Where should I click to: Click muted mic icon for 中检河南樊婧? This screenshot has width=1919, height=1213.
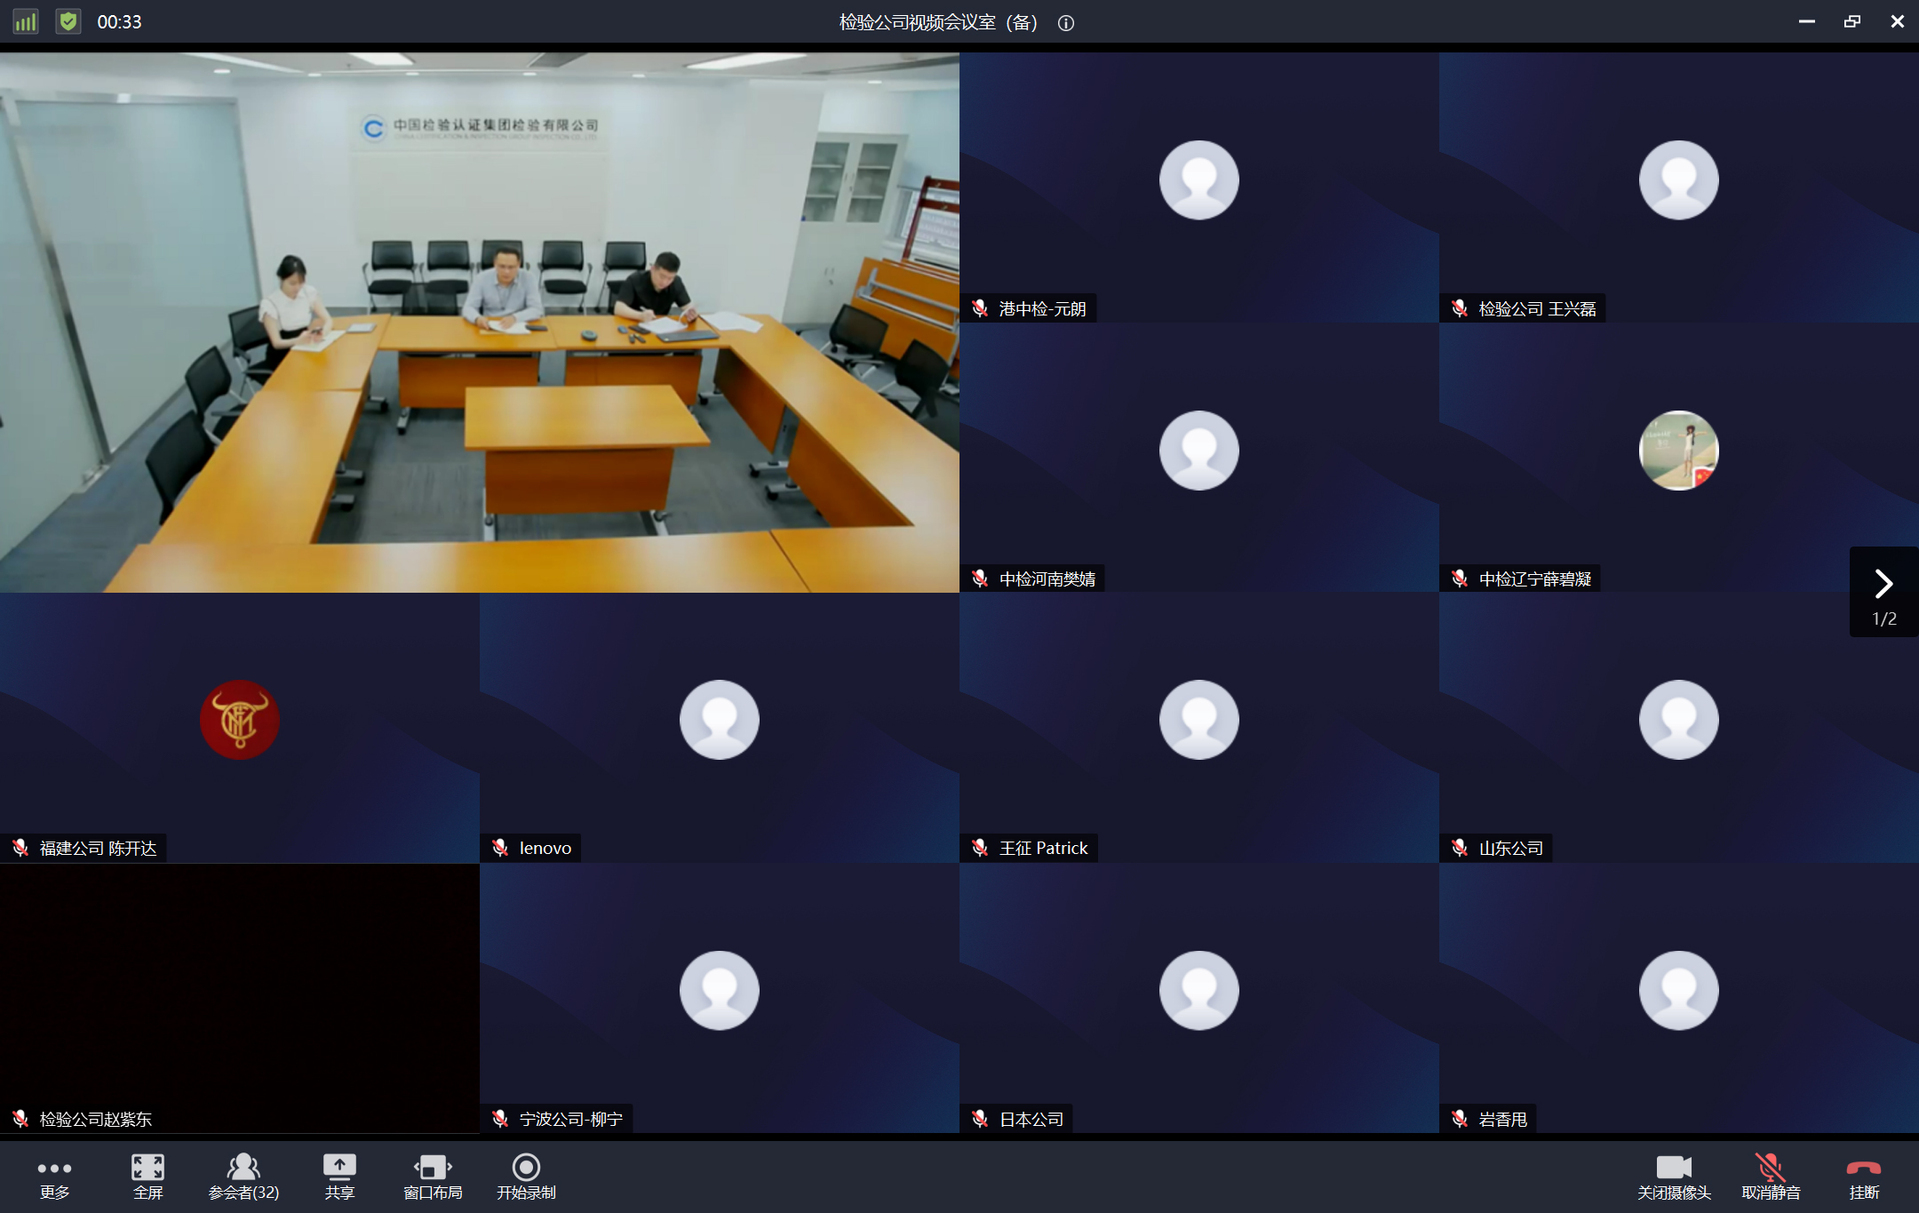click(x=980, y=579)
